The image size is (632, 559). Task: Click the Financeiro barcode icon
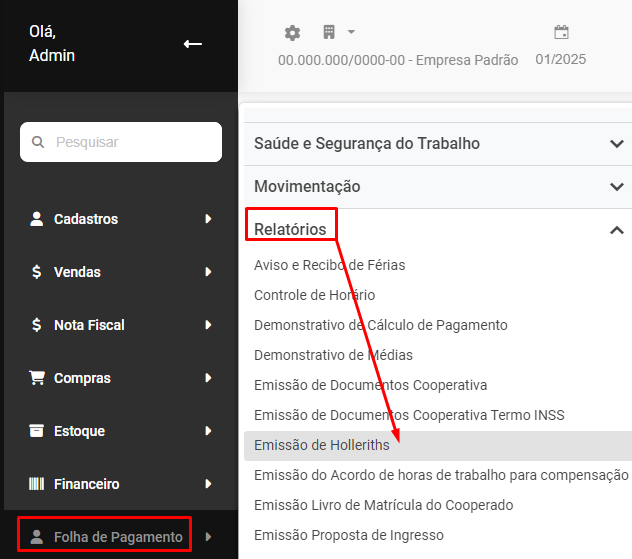(37, 484)
